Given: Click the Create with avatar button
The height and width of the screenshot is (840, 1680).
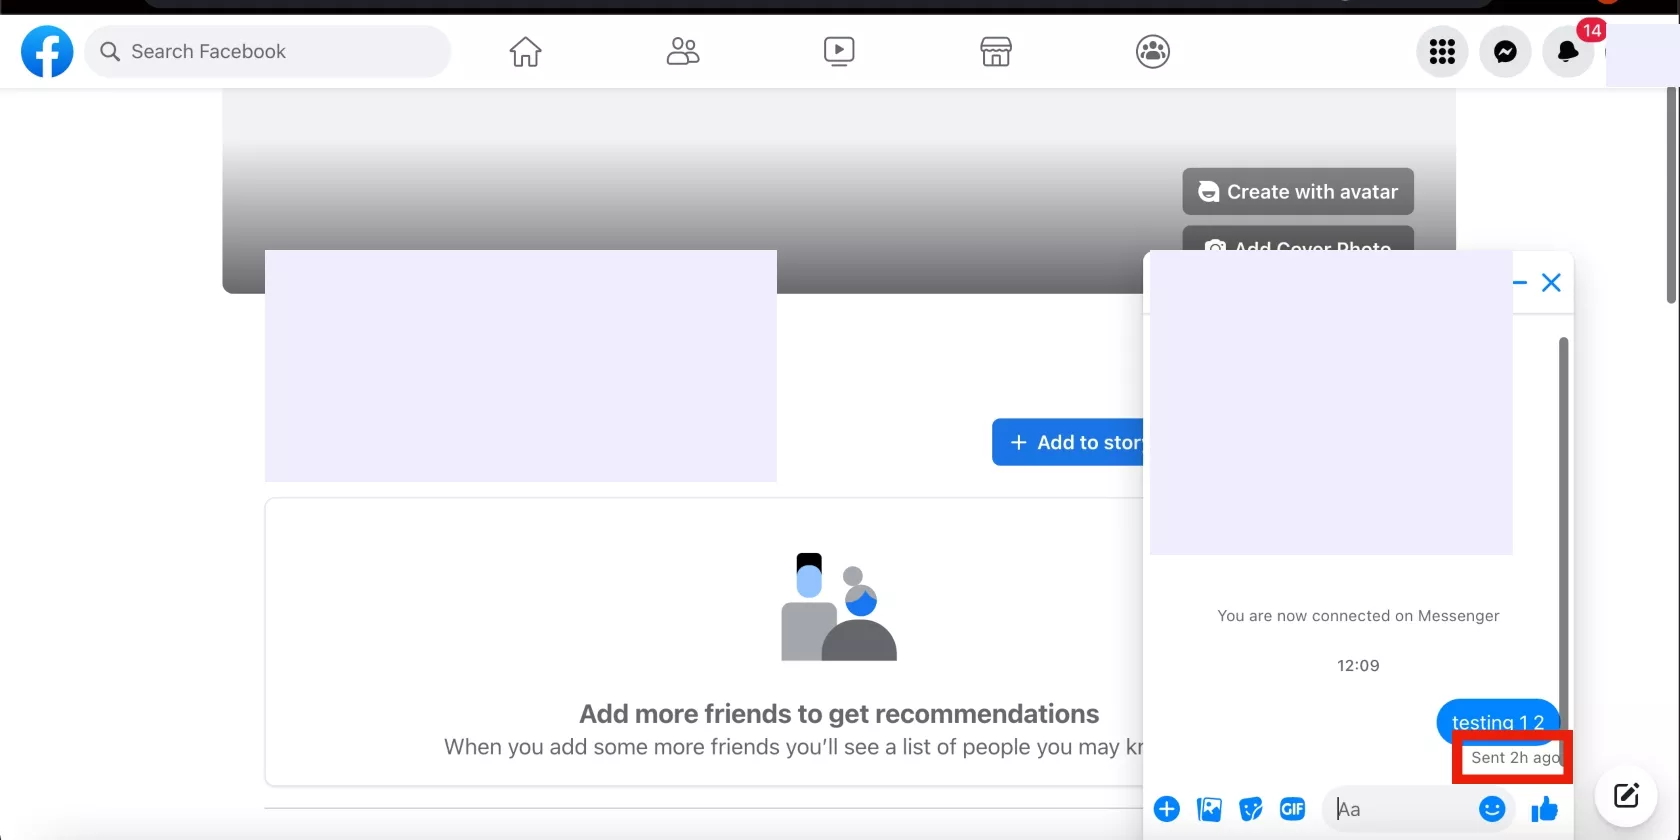Looking at the screenshot, I should [x=1298, y=191].
